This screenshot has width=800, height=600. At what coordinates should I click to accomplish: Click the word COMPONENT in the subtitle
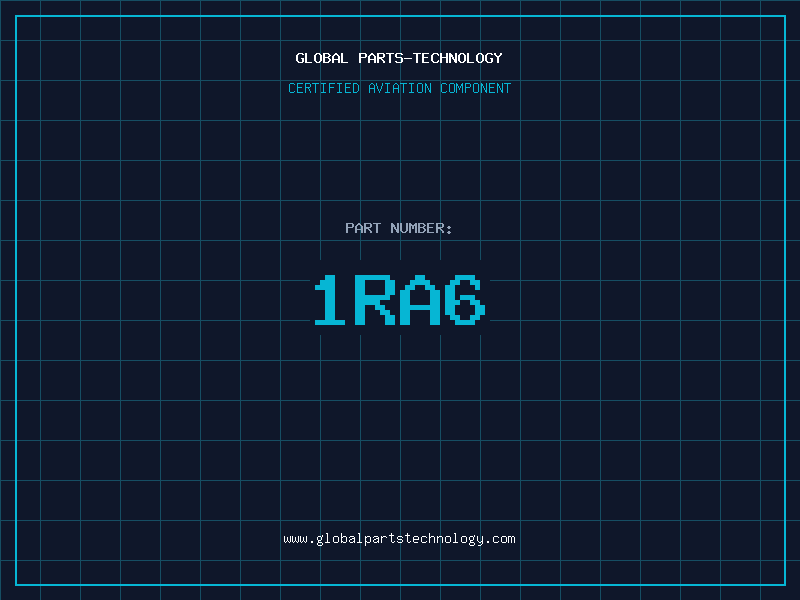[x=476, y=89]
